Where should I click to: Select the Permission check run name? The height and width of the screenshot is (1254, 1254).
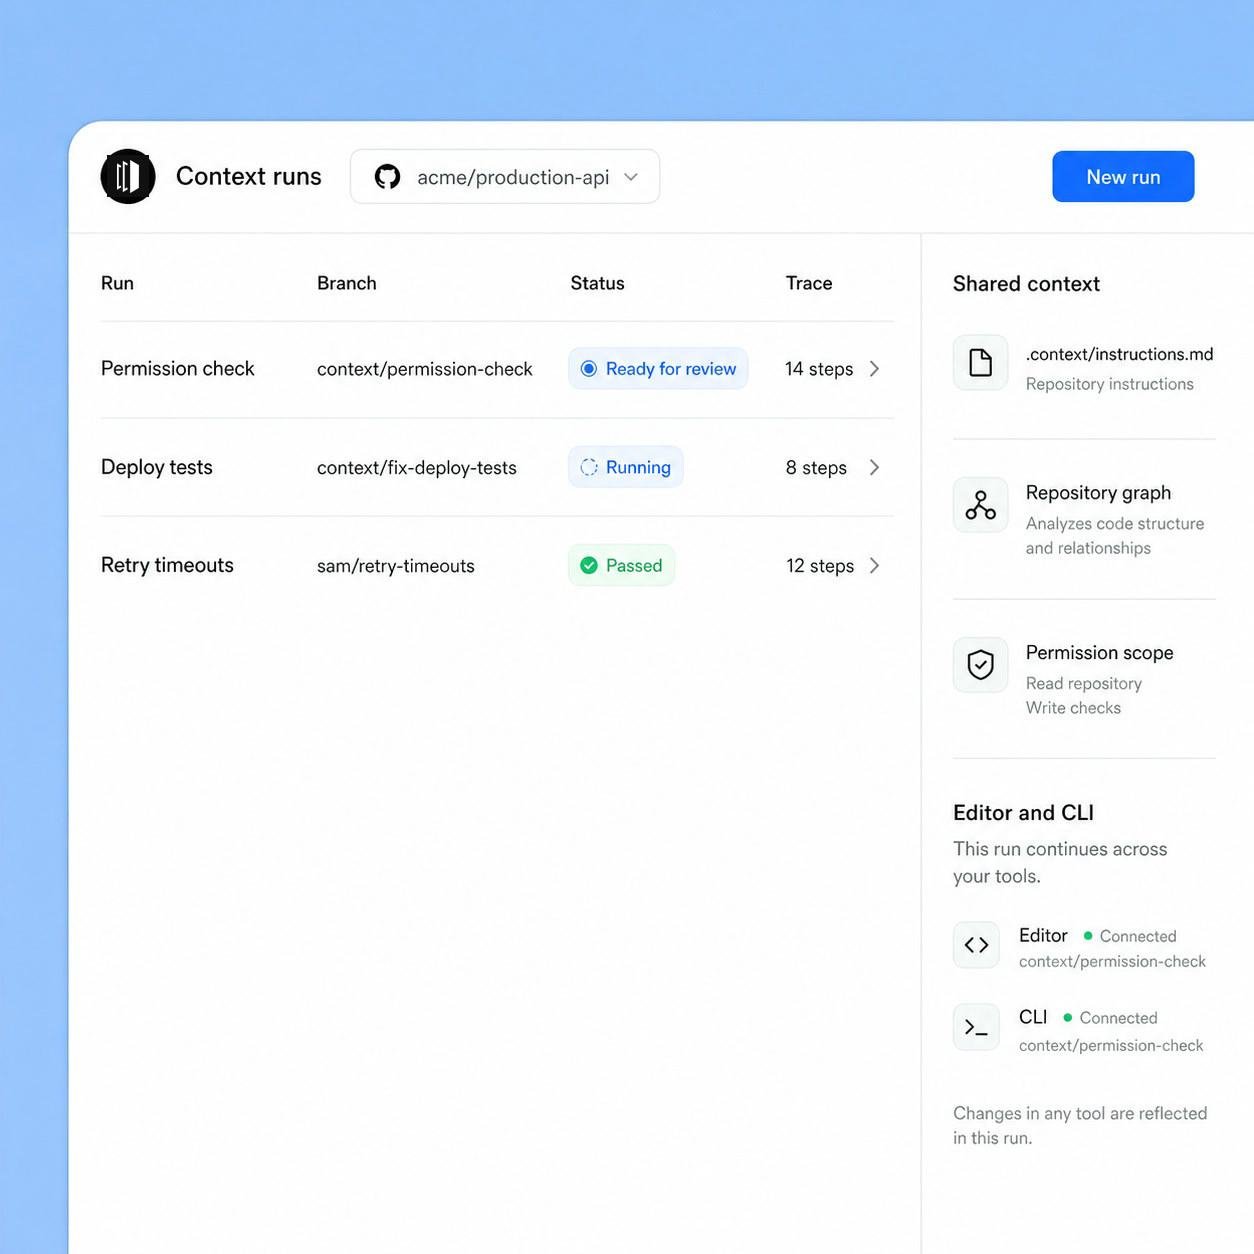(x=178, y=369)
